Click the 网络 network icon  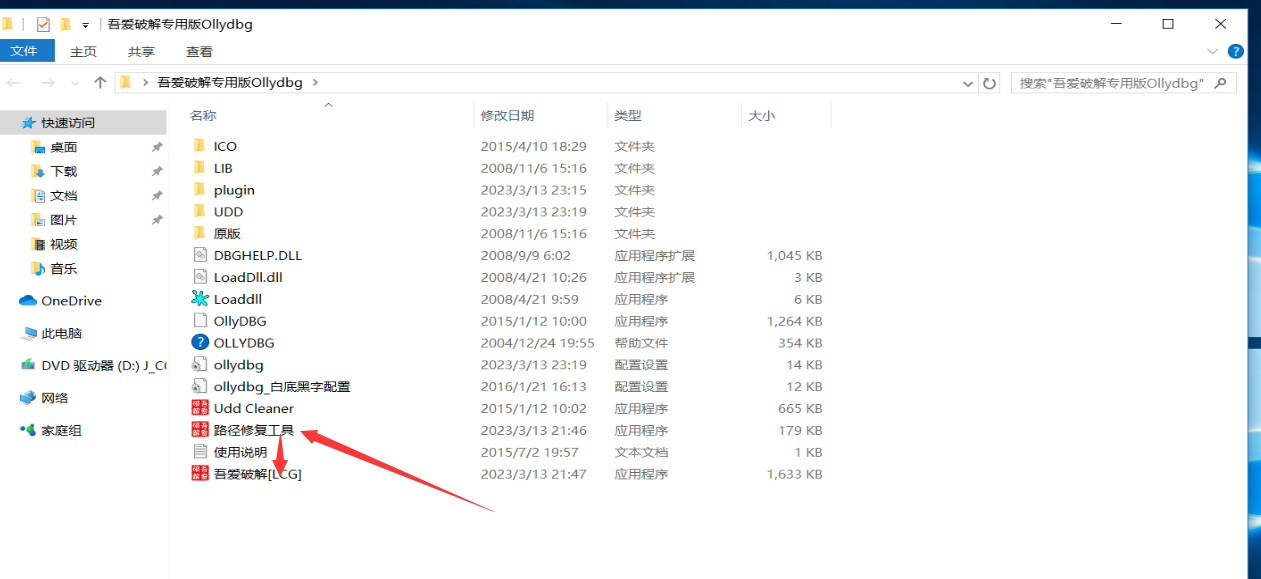[x=28, y=398]
